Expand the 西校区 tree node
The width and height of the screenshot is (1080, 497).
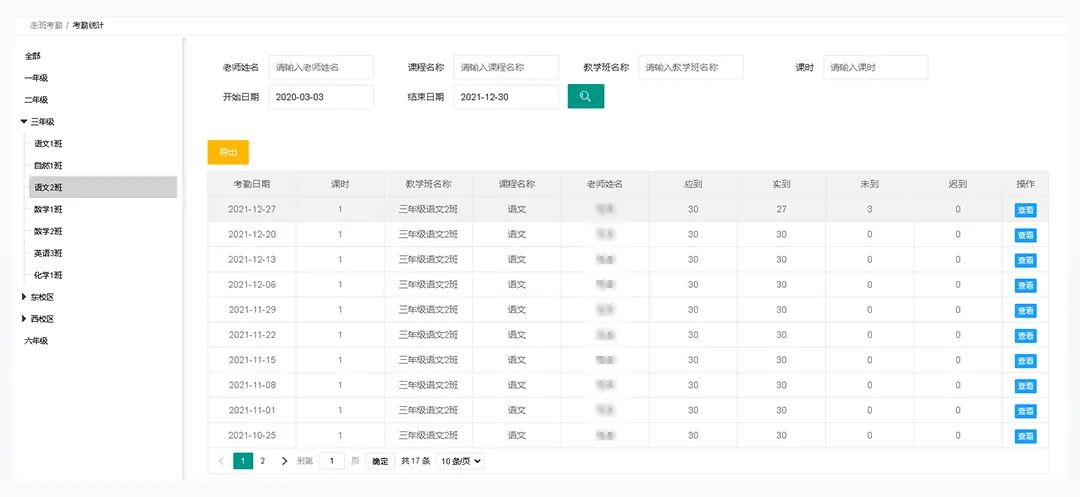[x=24, y=319]
